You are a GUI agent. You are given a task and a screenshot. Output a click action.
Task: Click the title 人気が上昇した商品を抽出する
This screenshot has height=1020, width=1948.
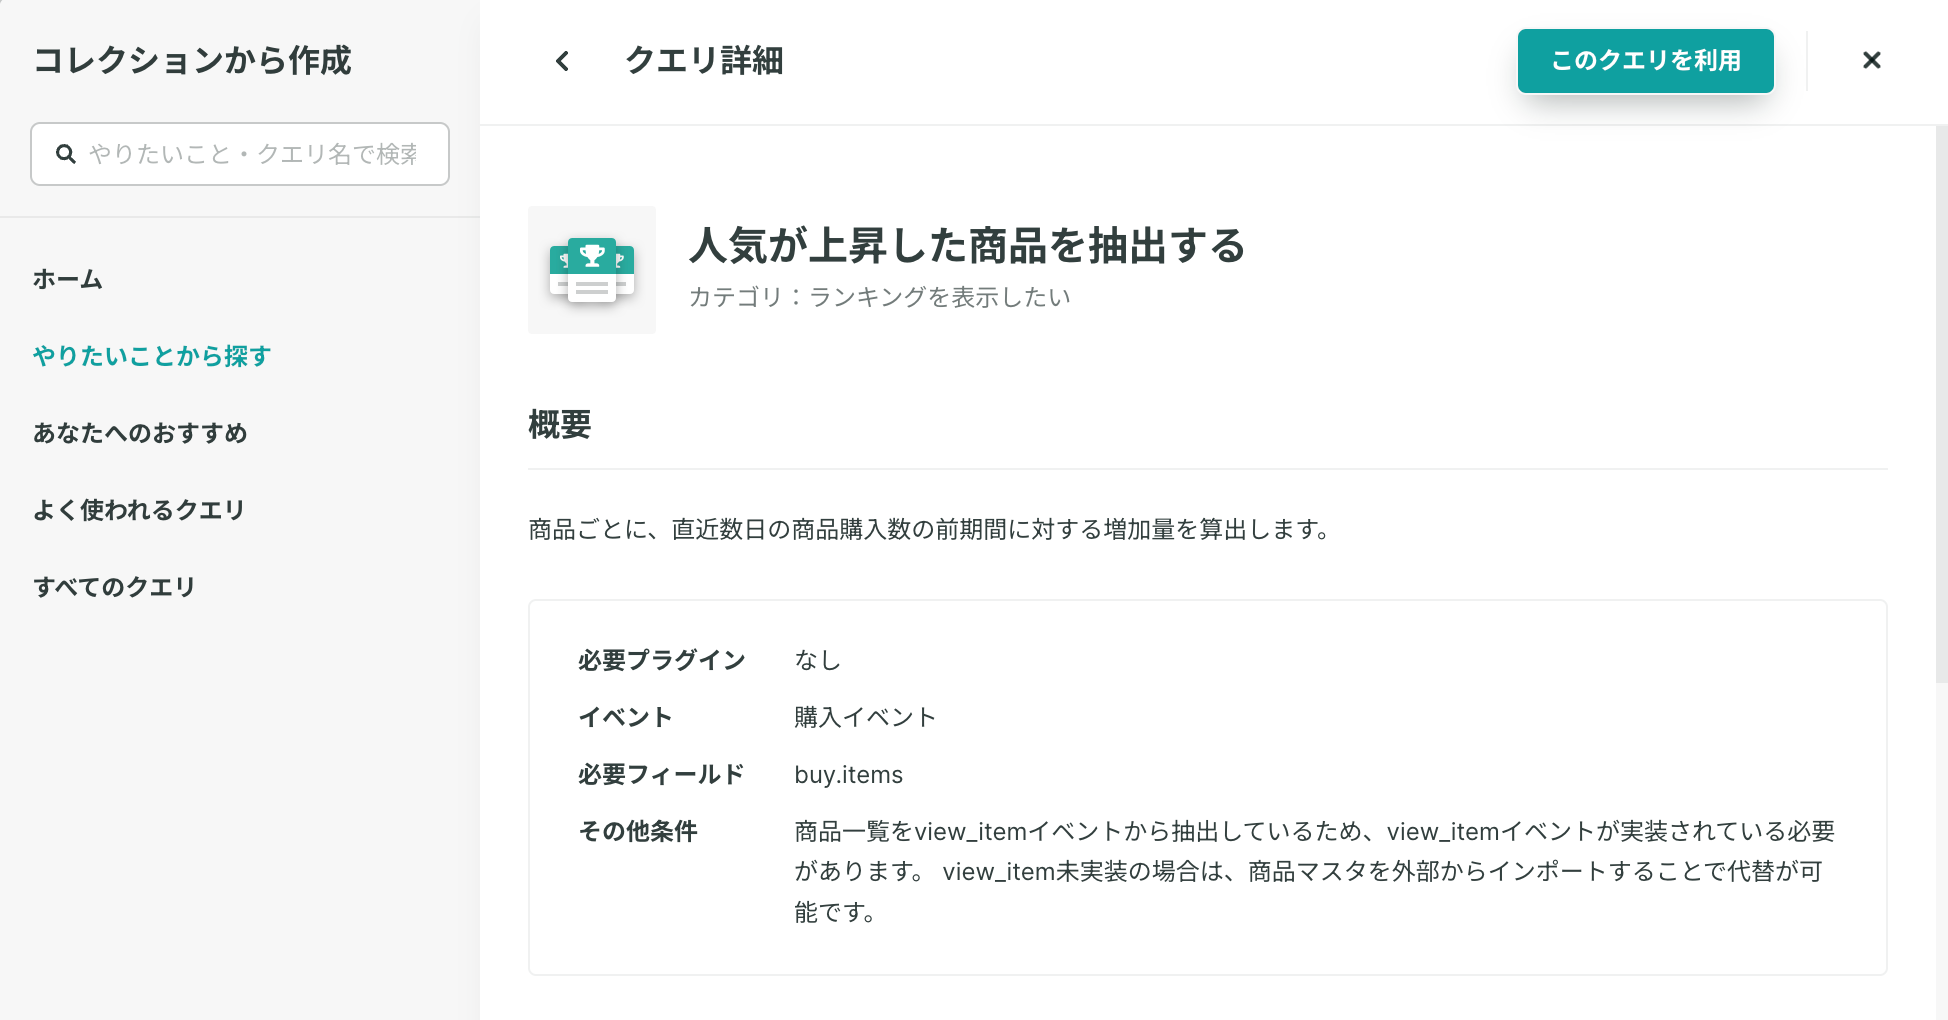[x=968, y=245]
